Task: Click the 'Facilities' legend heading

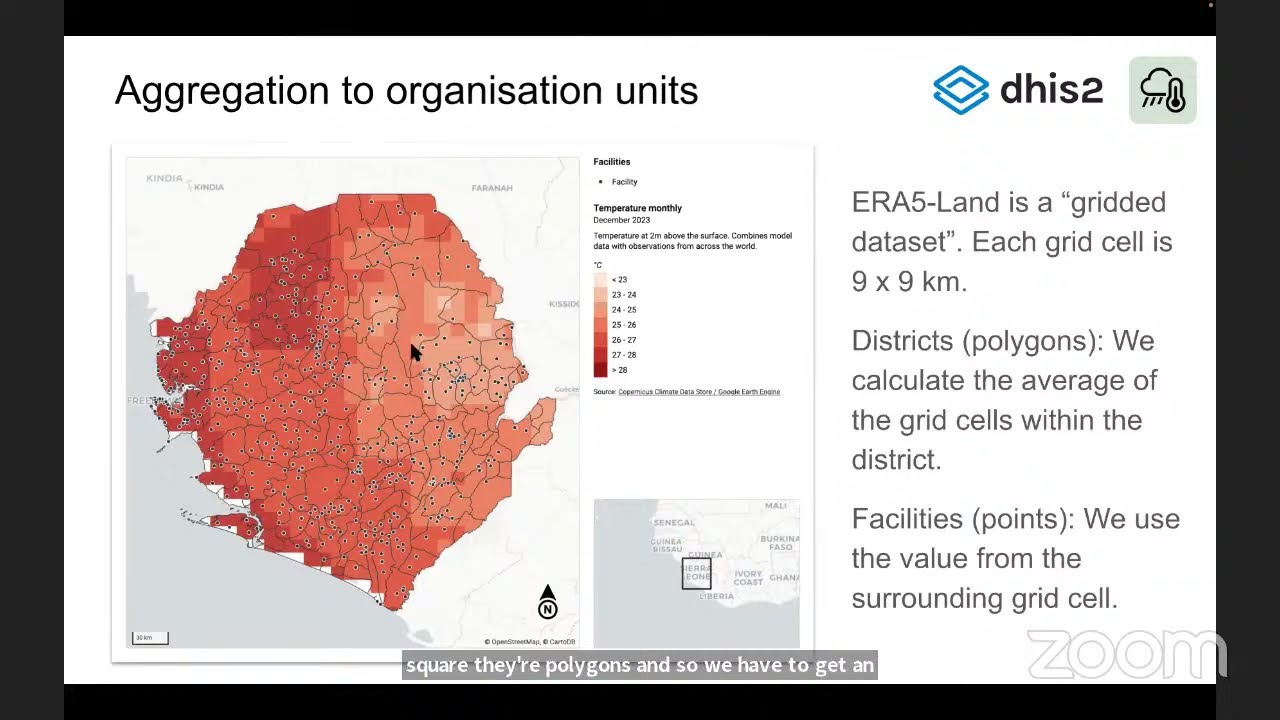Action: [x=612, y=162]
